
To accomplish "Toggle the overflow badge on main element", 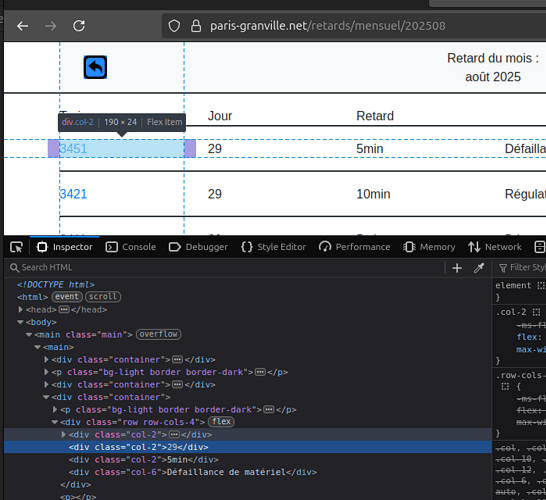I will coord(158,334).
